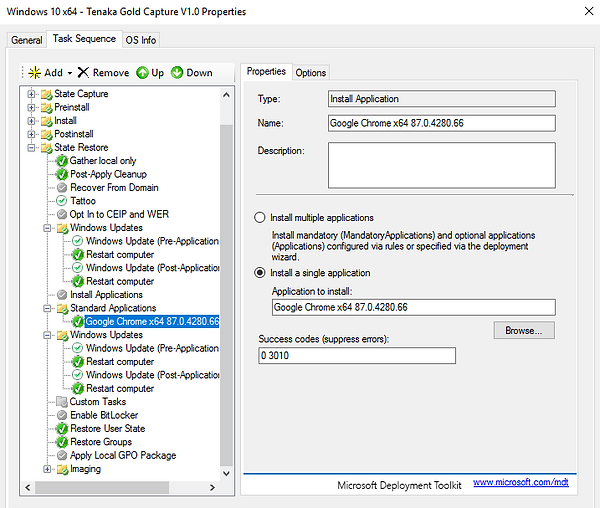Click the Standard Applications folder icon
Screen dimensions: 600x508
62,308
